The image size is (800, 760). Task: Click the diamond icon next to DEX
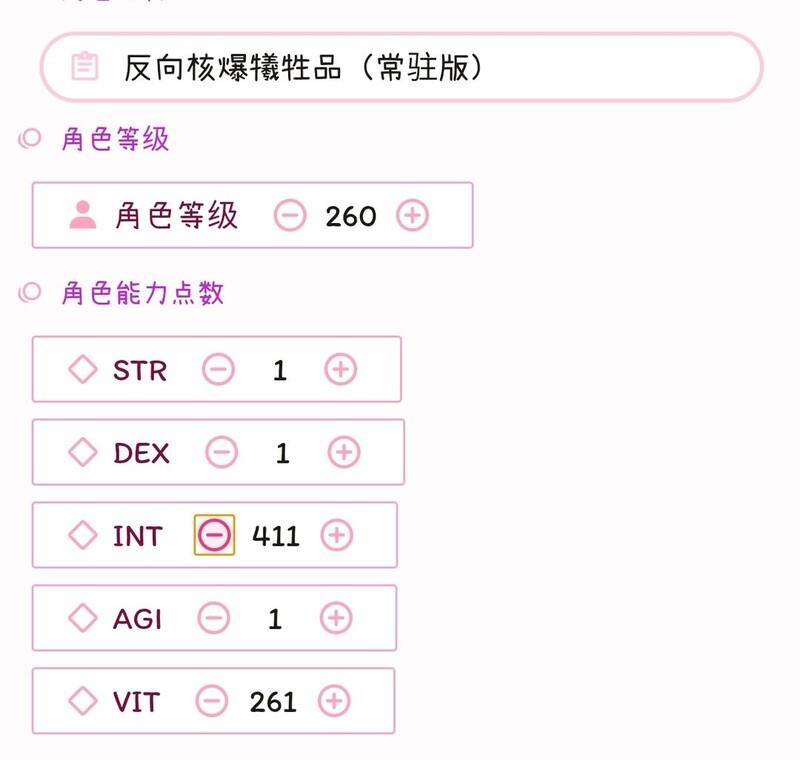click(82, 453)
